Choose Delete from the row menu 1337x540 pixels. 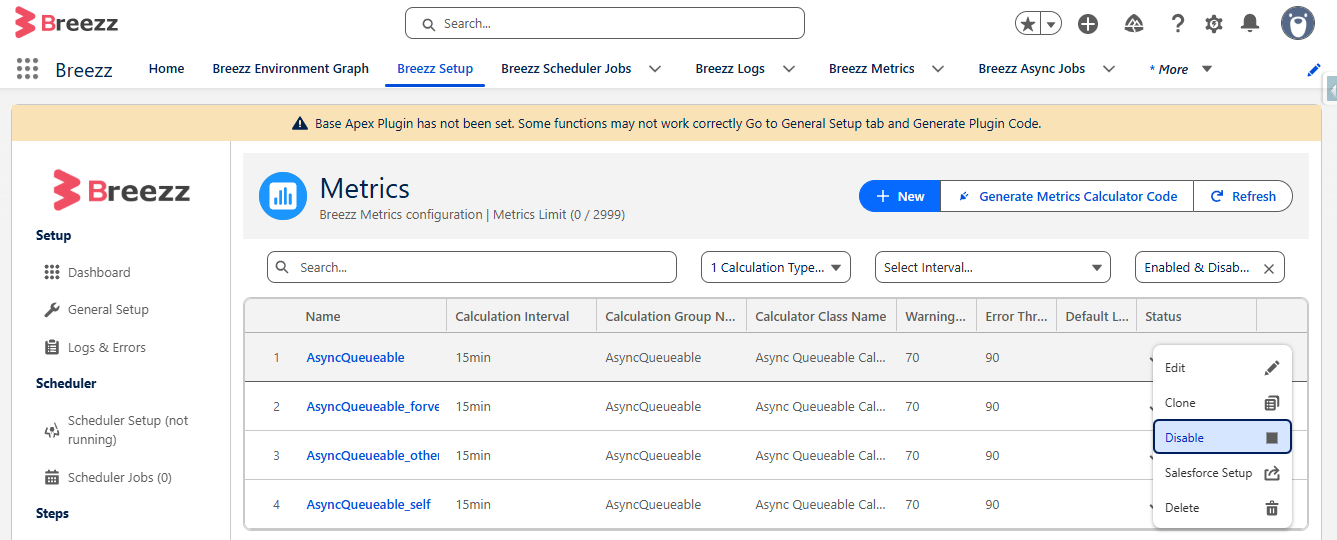click(1222, 508)
